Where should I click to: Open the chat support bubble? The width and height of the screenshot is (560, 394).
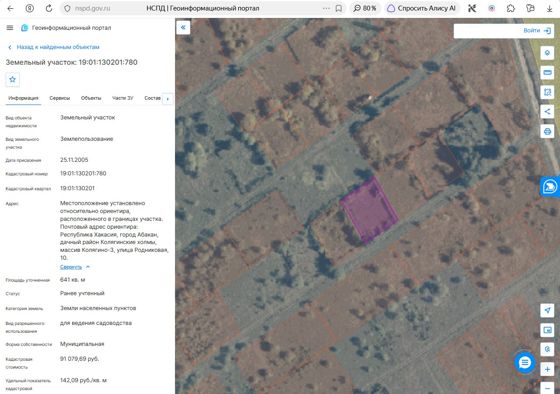tap(525, 363)
